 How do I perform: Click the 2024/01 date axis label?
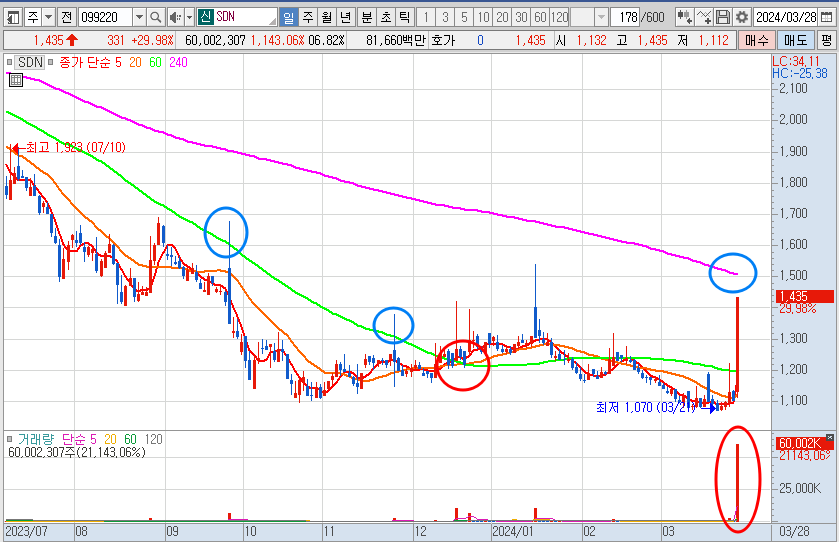coord(513,531)
